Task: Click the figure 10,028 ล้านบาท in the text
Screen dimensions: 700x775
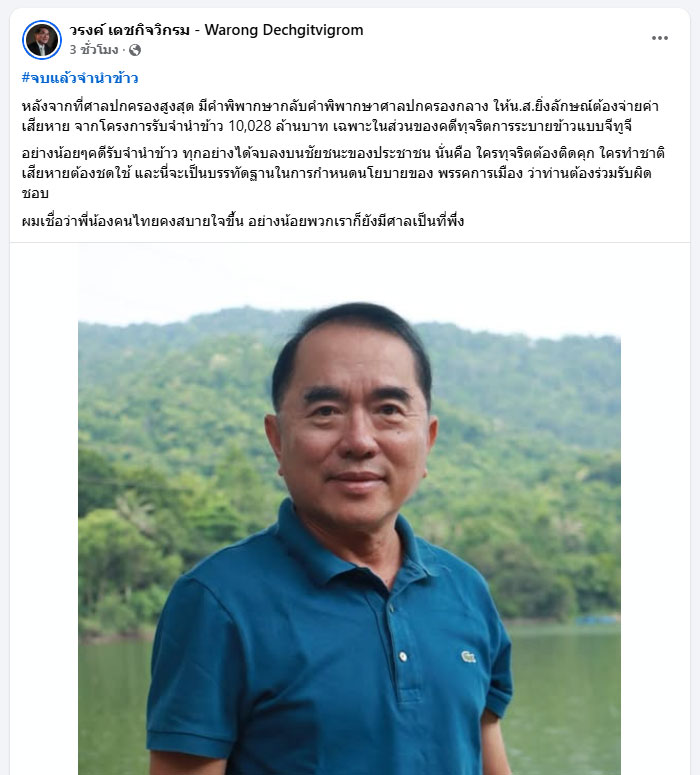Action: (278, 127)
